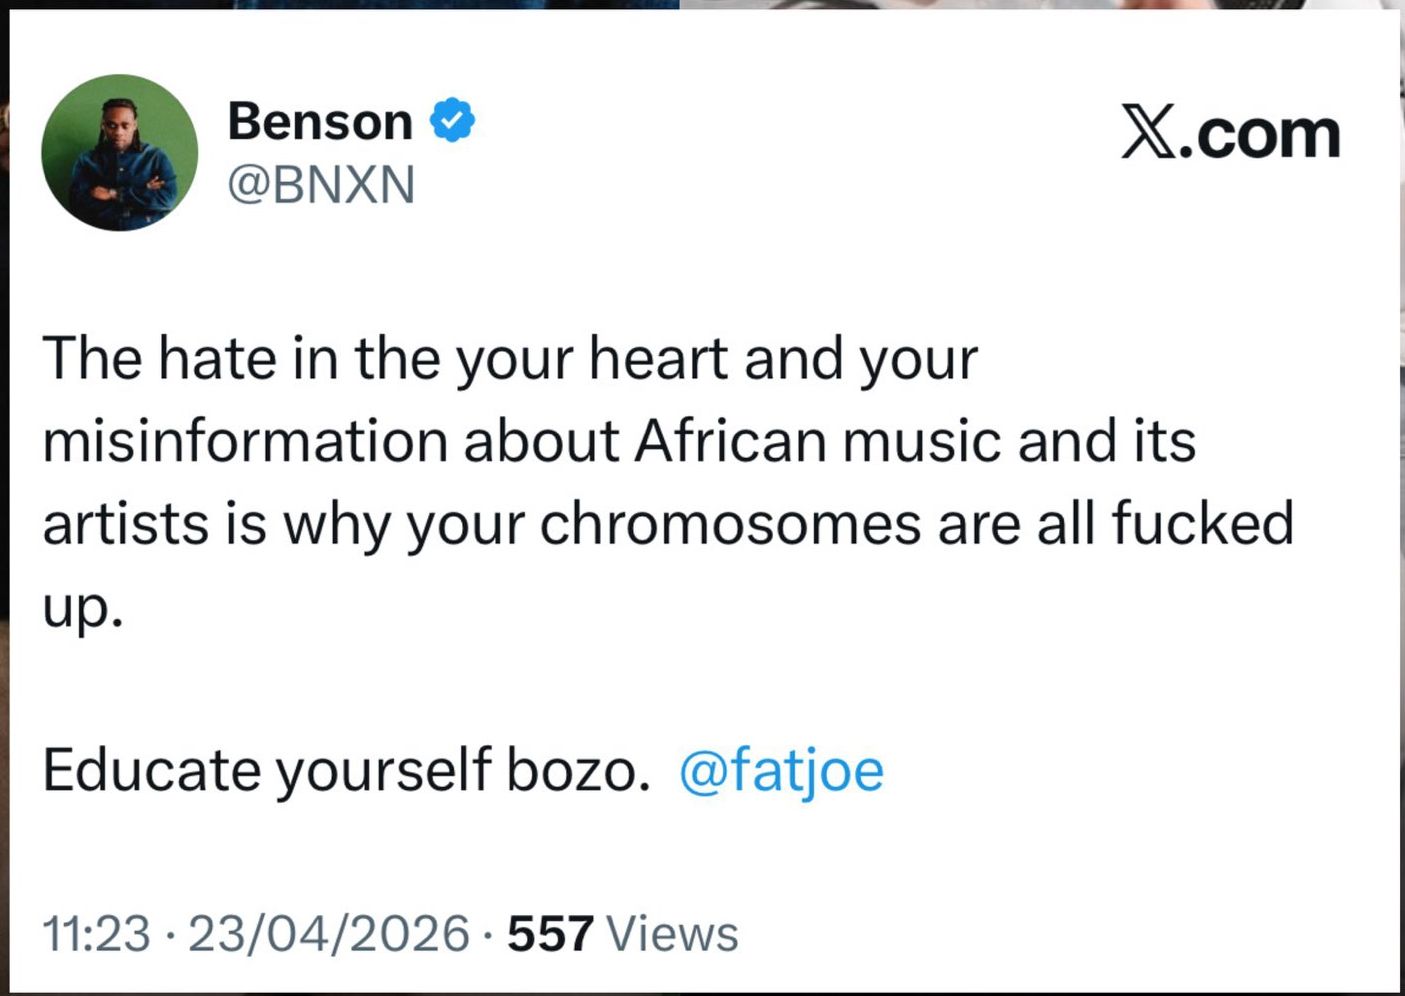Click the 11:23 post time
The width and height of the screenshot is (1405, 996).
pos(96,934)
